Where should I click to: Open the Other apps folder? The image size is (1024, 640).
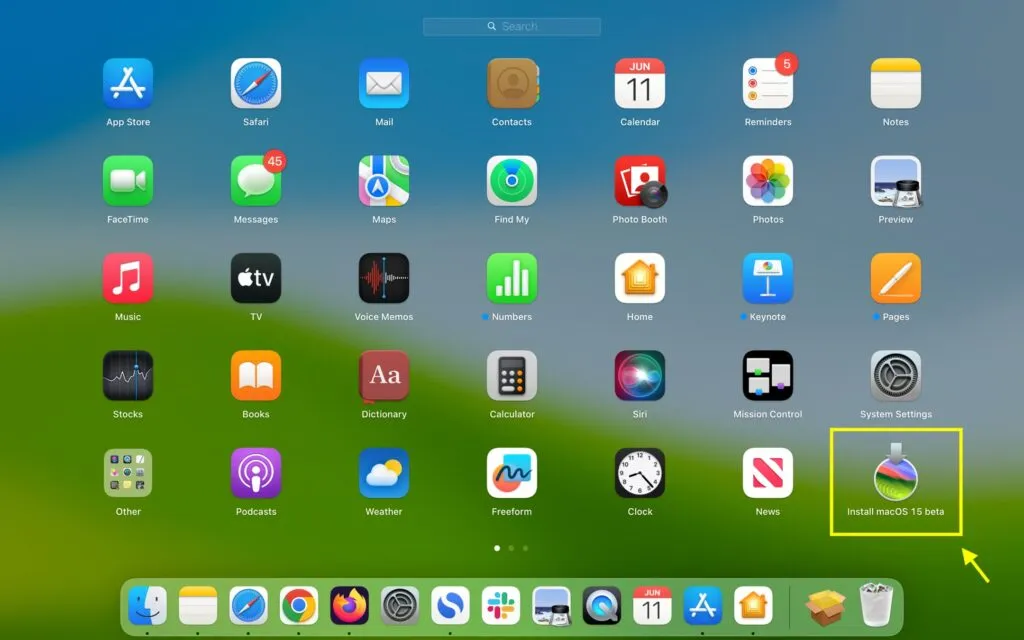[128, 473]
